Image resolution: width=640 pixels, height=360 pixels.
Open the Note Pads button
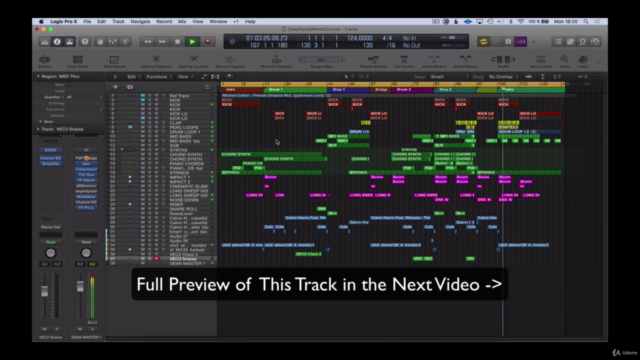[x=570, y=42]
